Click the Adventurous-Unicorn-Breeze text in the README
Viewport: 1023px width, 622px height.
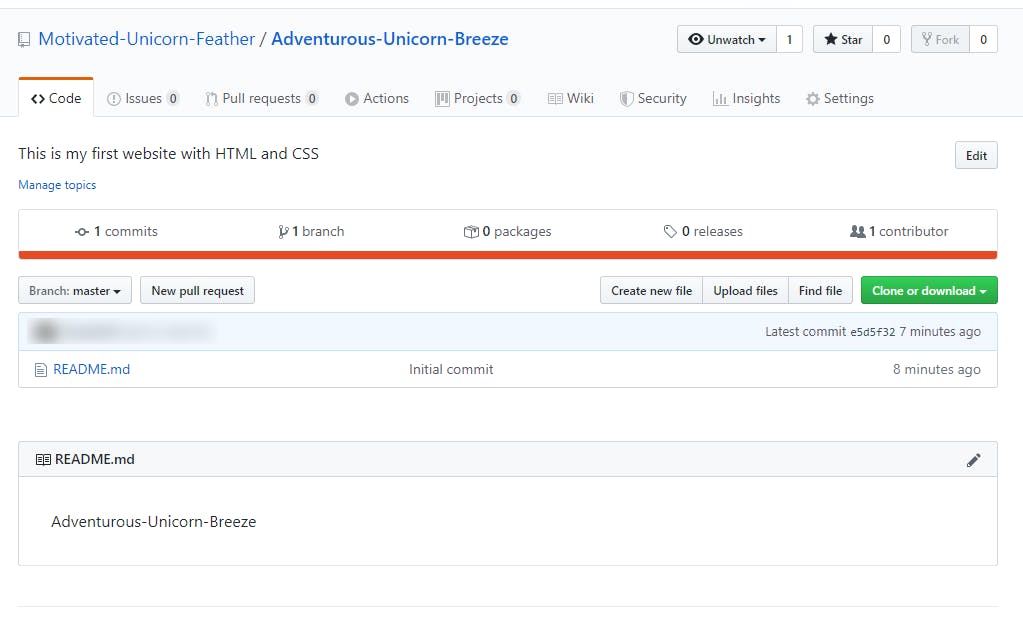tap(154, 521)
